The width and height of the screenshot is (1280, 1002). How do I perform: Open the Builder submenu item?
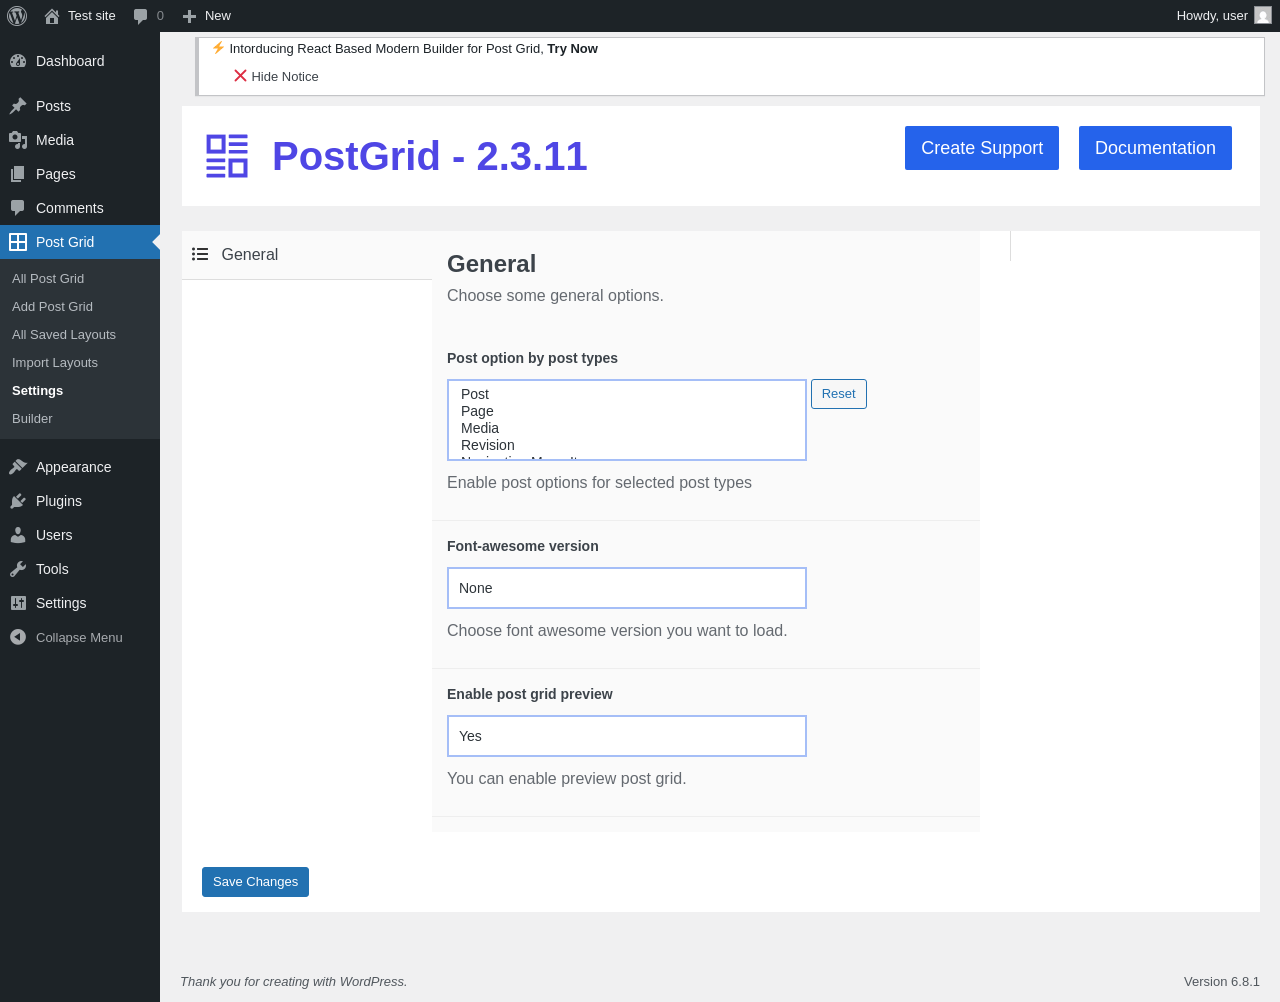(80, 419)
